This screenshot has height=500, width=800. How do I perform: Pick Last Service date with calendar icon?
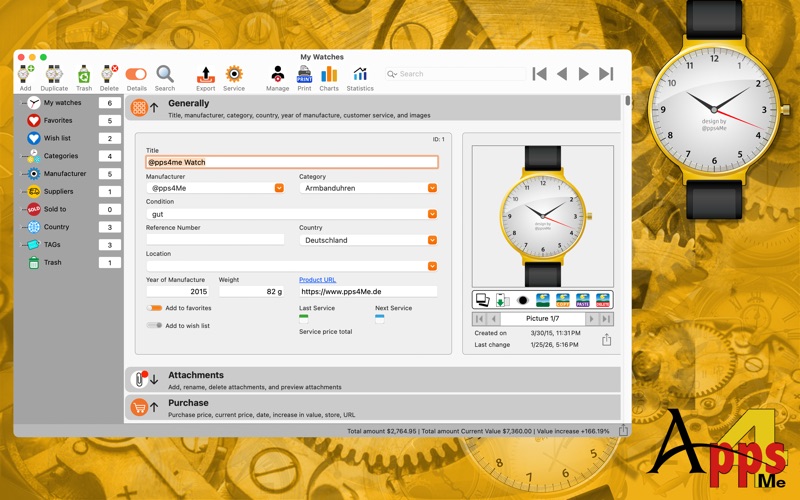click(304, 319)
